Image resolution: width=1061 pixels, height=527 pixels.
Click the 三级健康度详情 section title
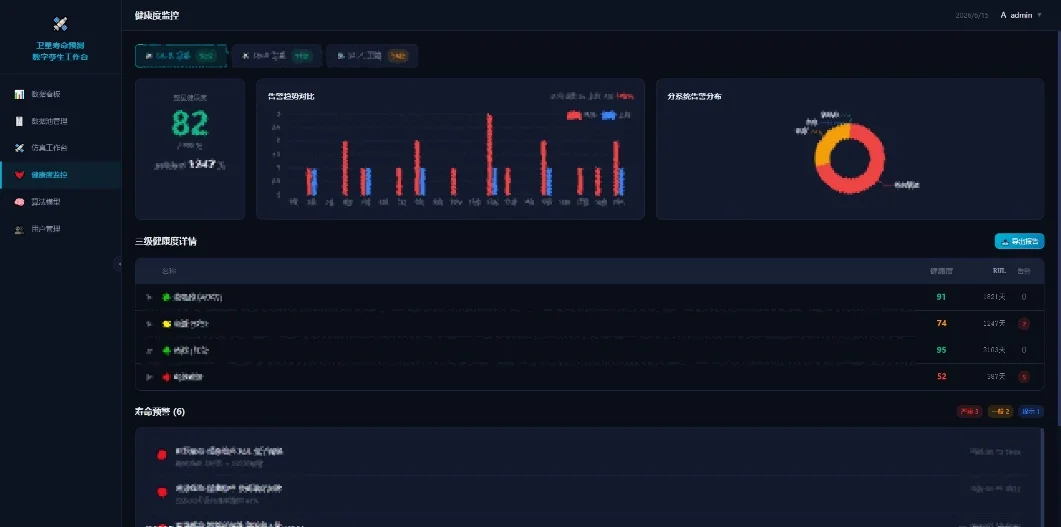coord(166,242)
